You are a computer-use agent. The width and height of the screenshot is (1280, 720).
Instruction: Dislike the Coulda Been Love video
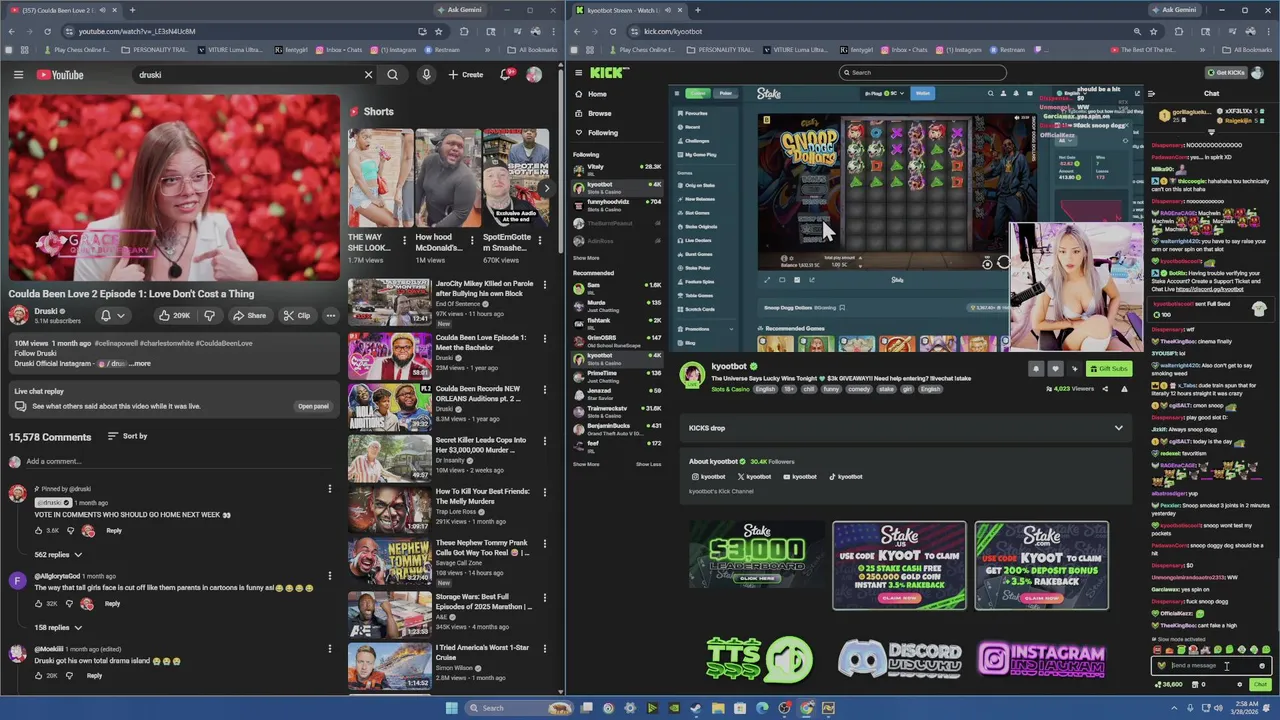210,315
